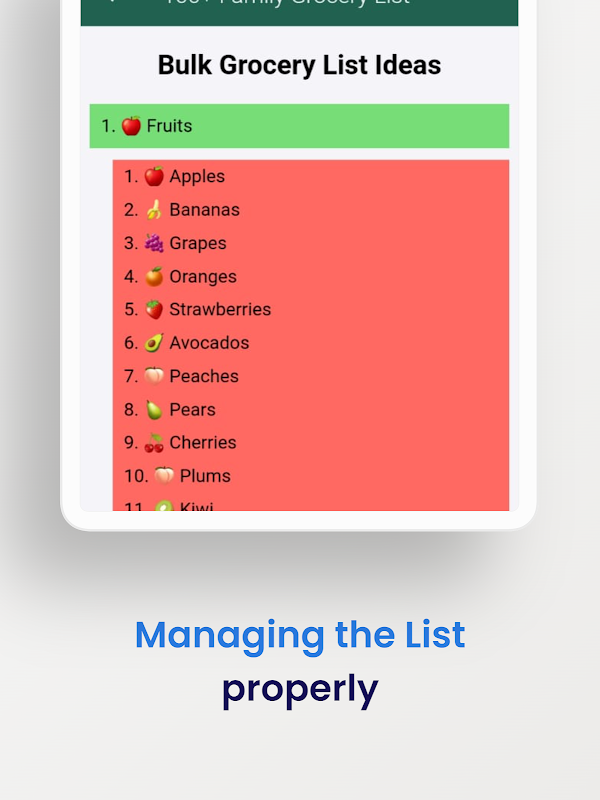Select the Apples list item
The width and height of the screenshot is (600, 800).
tap(311, 176)
